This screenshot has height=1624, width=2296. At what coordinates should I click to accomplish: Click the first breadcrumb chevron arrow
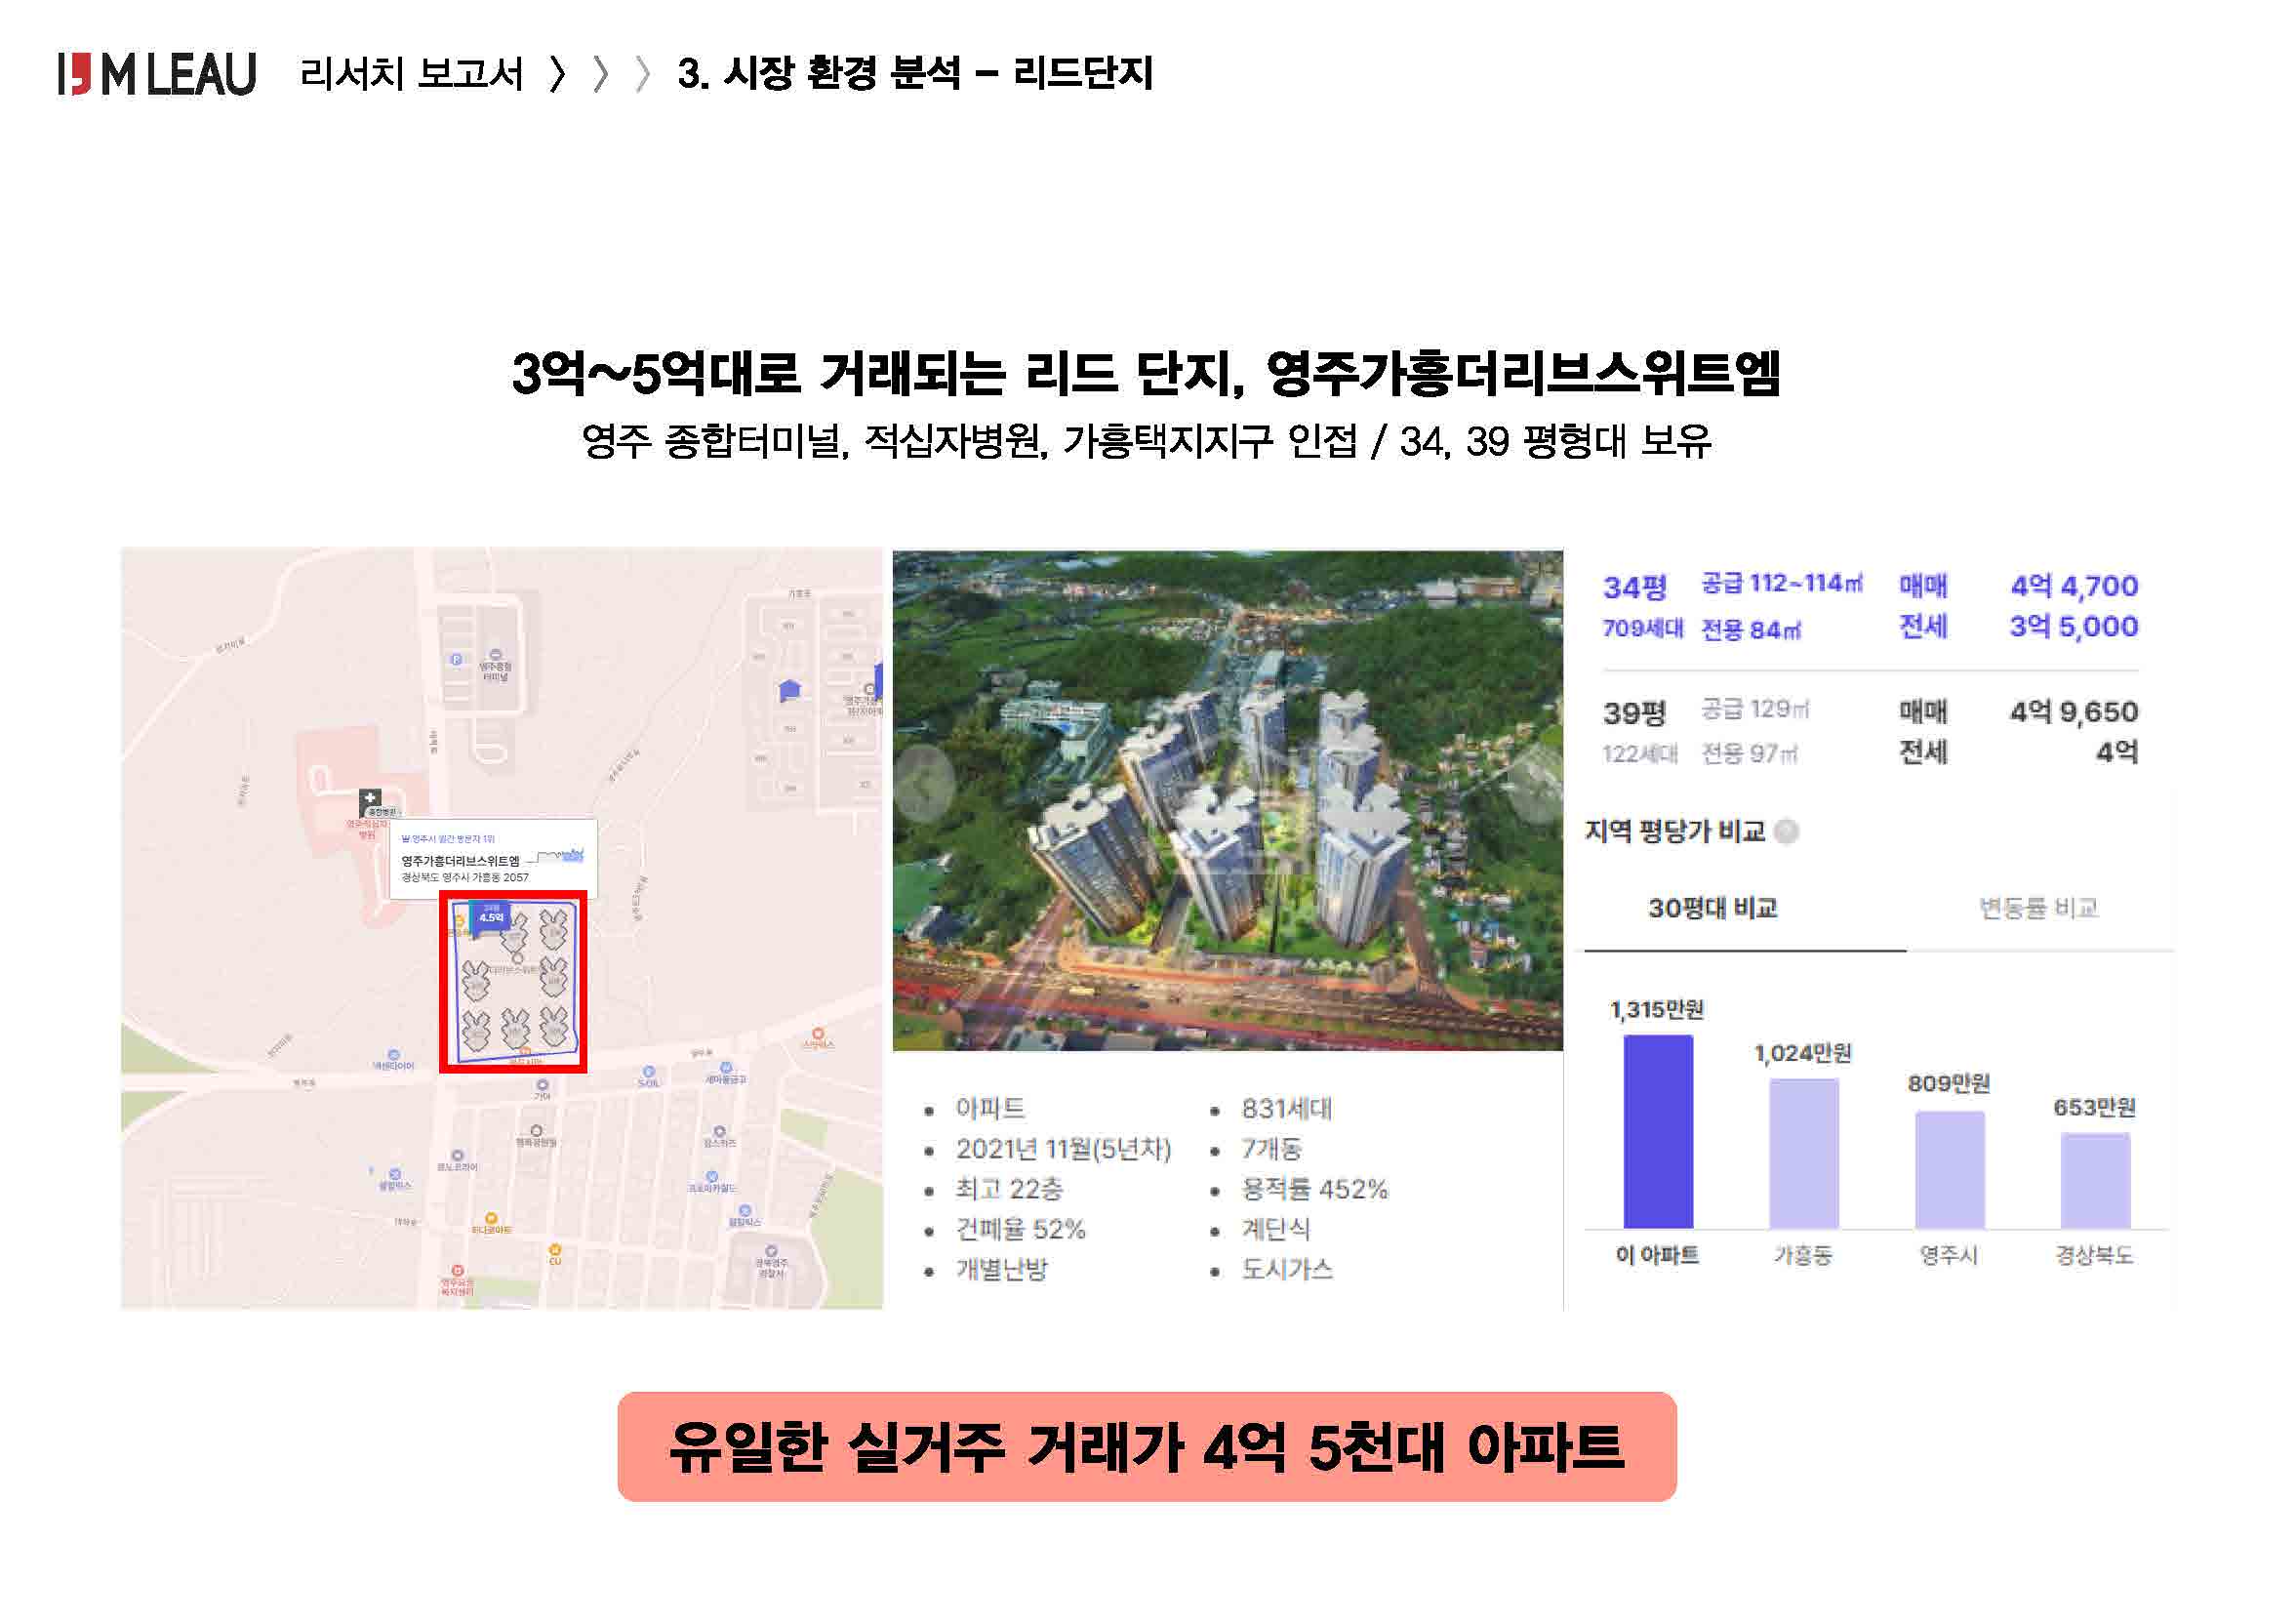pyautogui.click(x=558, y=74)
